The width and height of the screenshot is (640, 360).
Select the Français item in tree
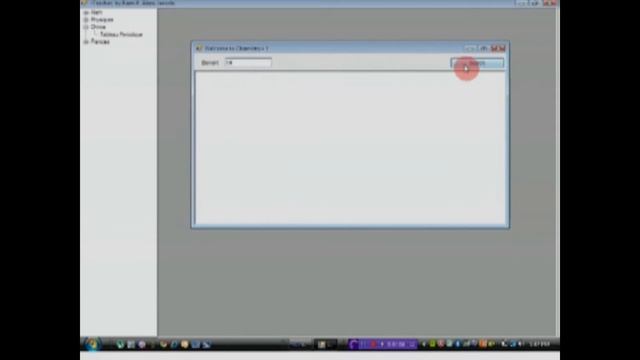pyautogui.click(x=100, y=42)
